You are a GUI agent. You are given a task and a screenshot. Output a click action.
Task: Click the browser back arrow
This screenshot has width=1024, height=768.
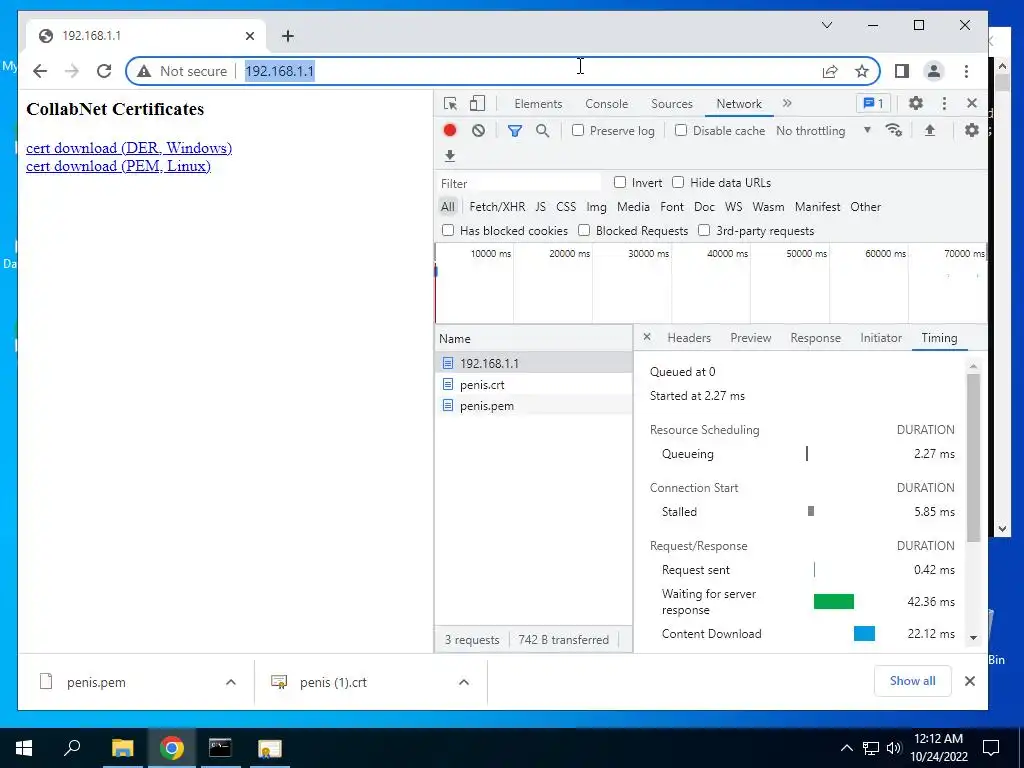(40, 71)
